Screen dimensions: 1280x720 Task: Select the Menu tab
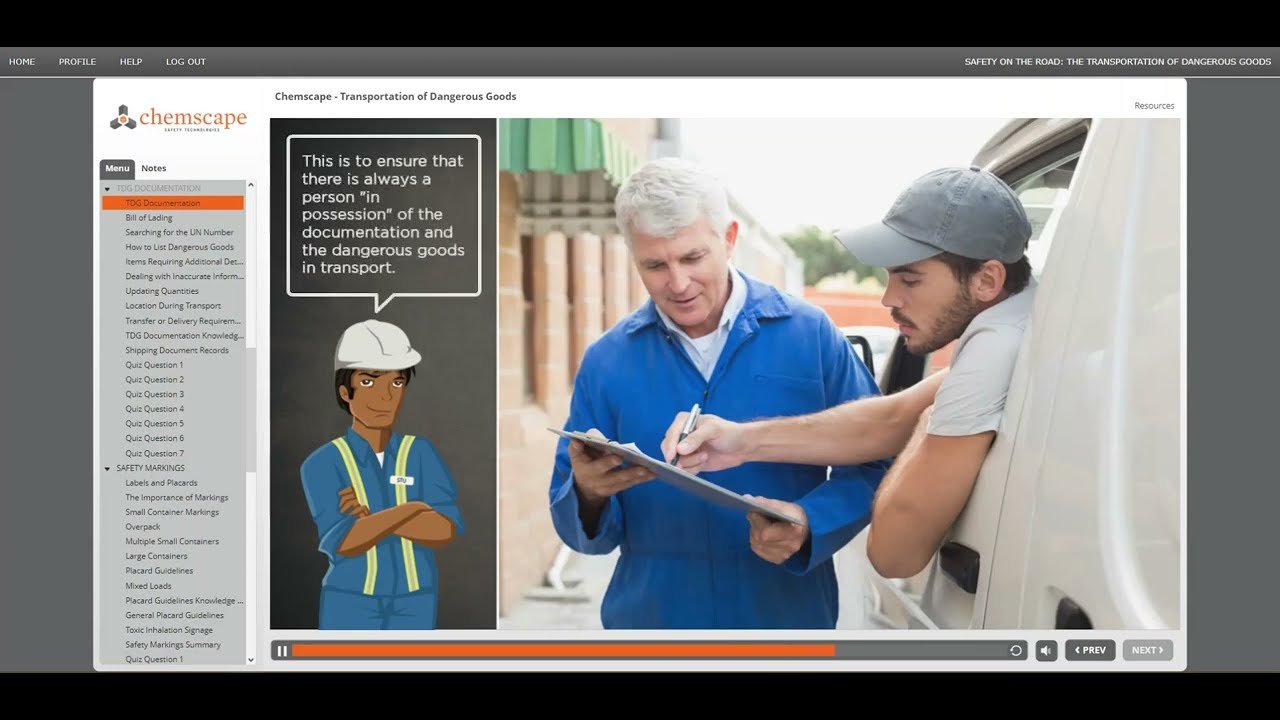(x=117, y=169)
